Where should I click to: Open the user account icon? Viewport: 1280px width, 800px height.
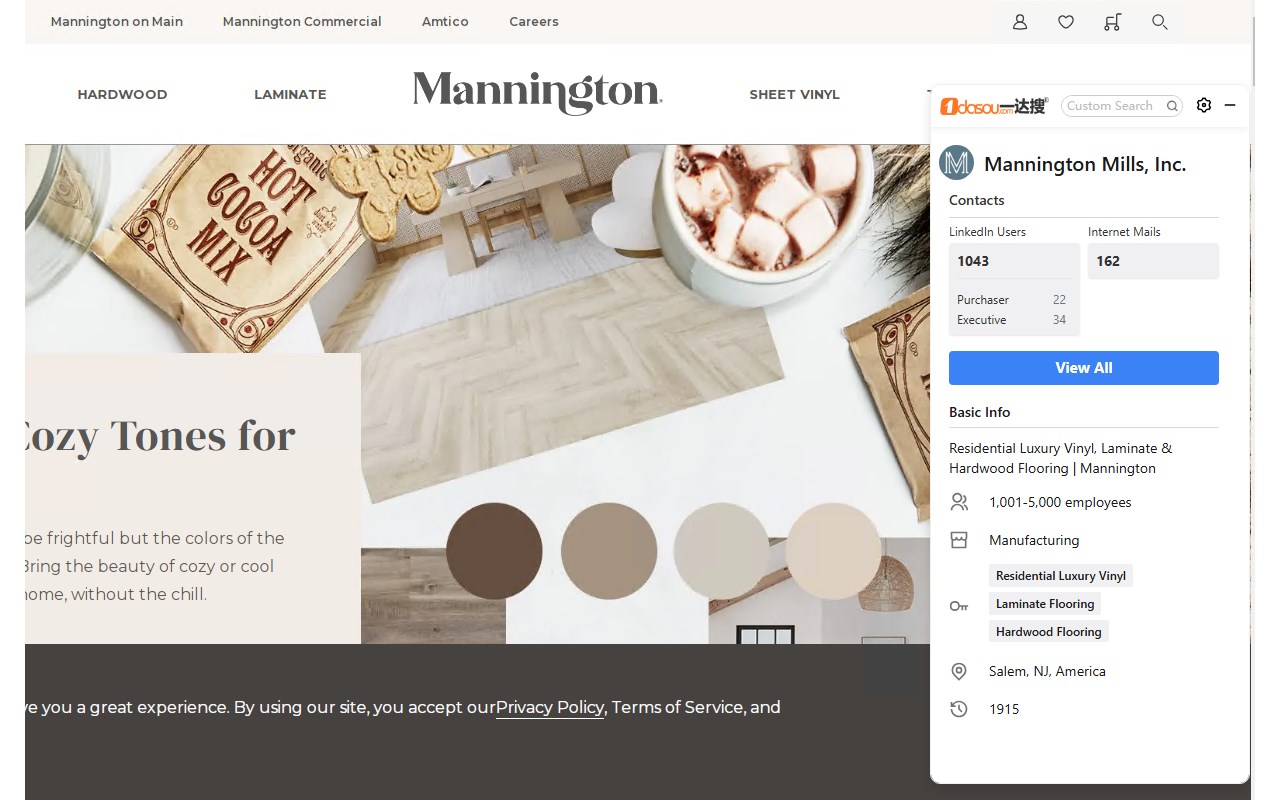pos(1020,22)
